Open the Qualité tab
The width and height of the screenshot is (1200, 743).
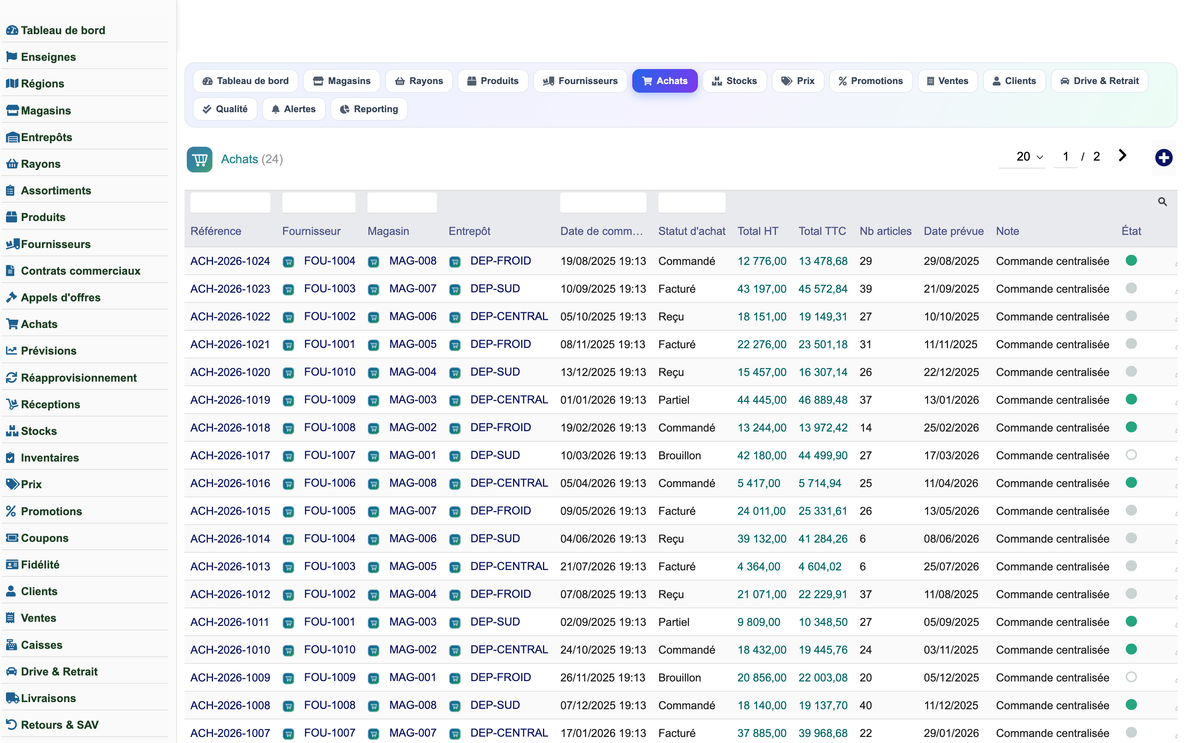tap(225, 109)
